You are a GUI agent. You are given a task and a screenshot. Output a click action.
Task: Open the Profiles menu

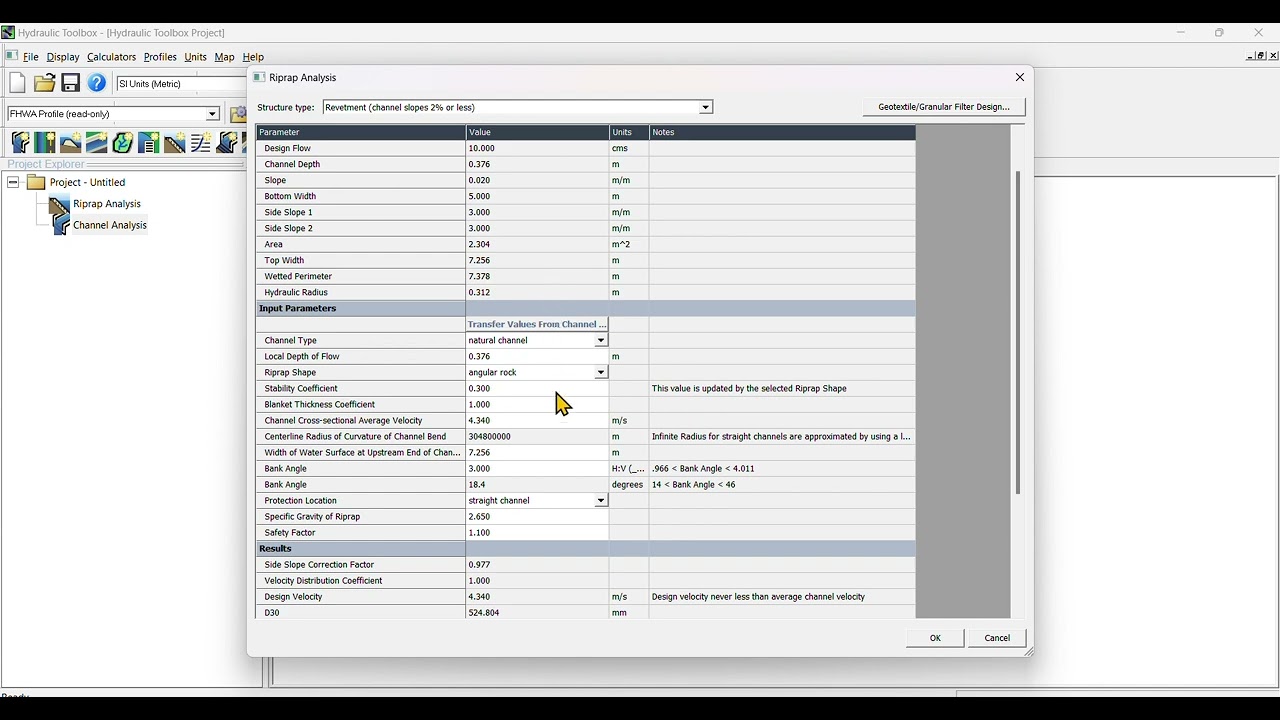pos(160,57)
